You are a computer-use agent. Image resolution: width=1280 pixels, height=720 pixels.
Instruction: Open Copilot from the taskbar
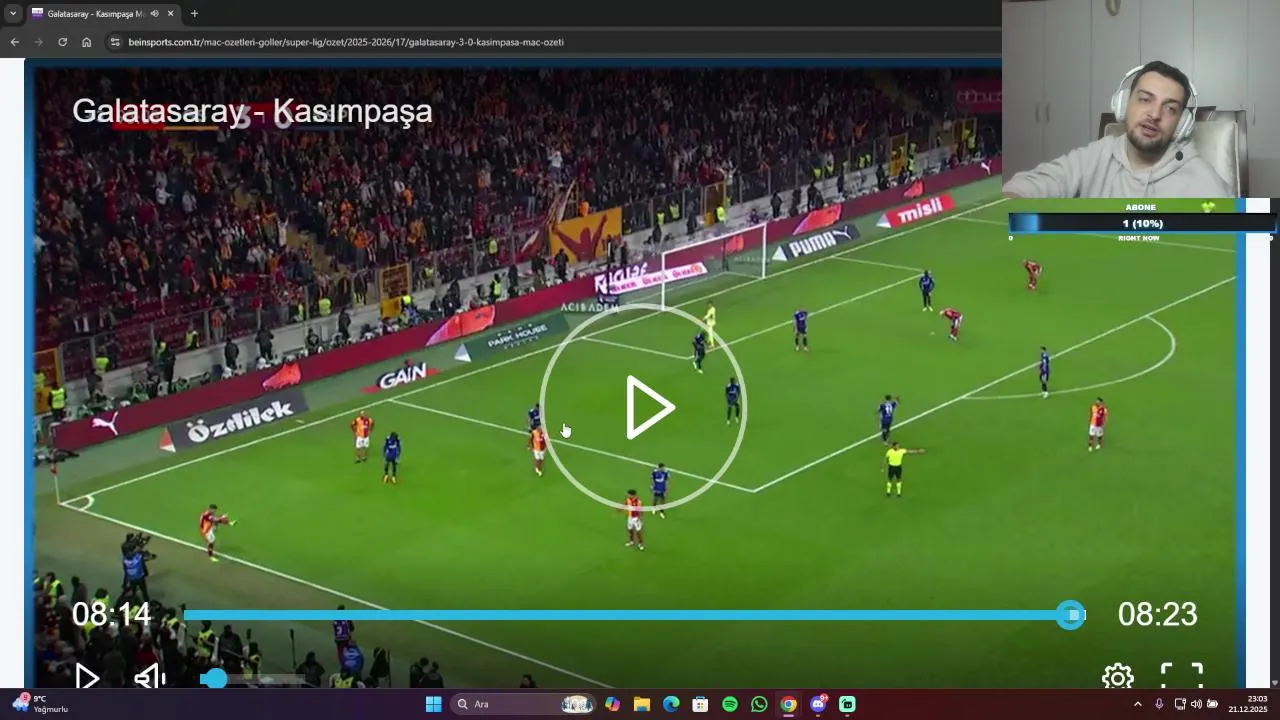[x=612, y=704]
